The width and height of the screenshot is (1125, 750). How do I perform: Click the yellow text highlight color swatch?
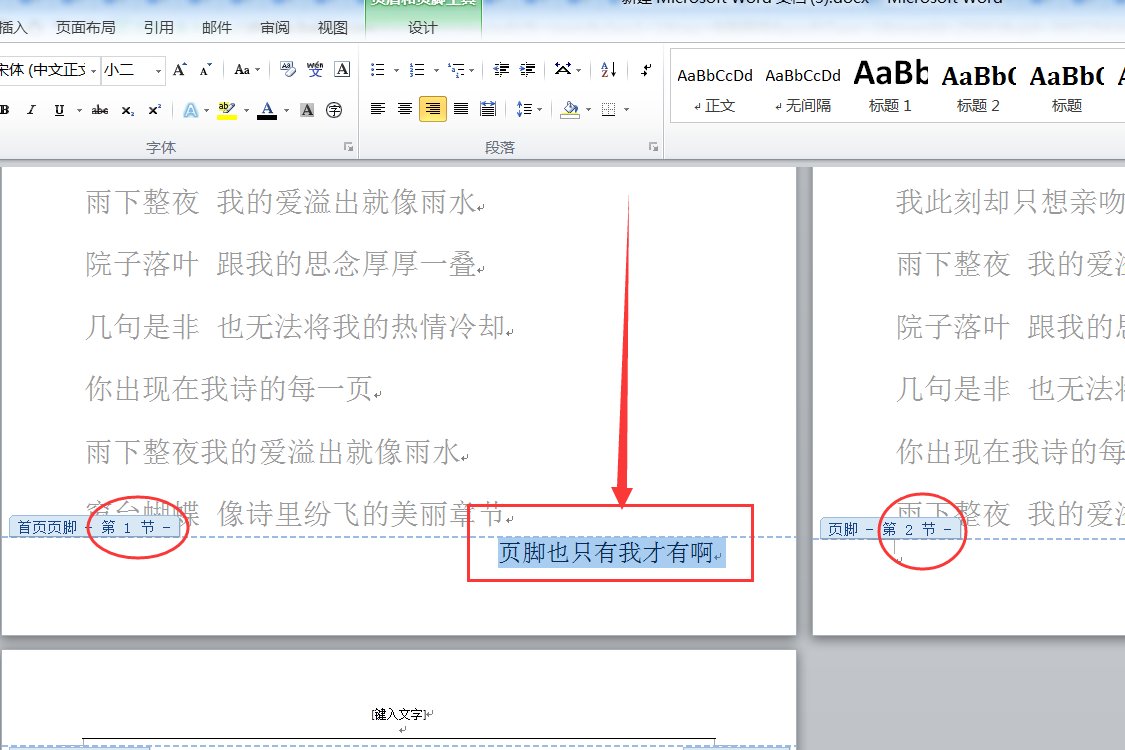[228, 116]
